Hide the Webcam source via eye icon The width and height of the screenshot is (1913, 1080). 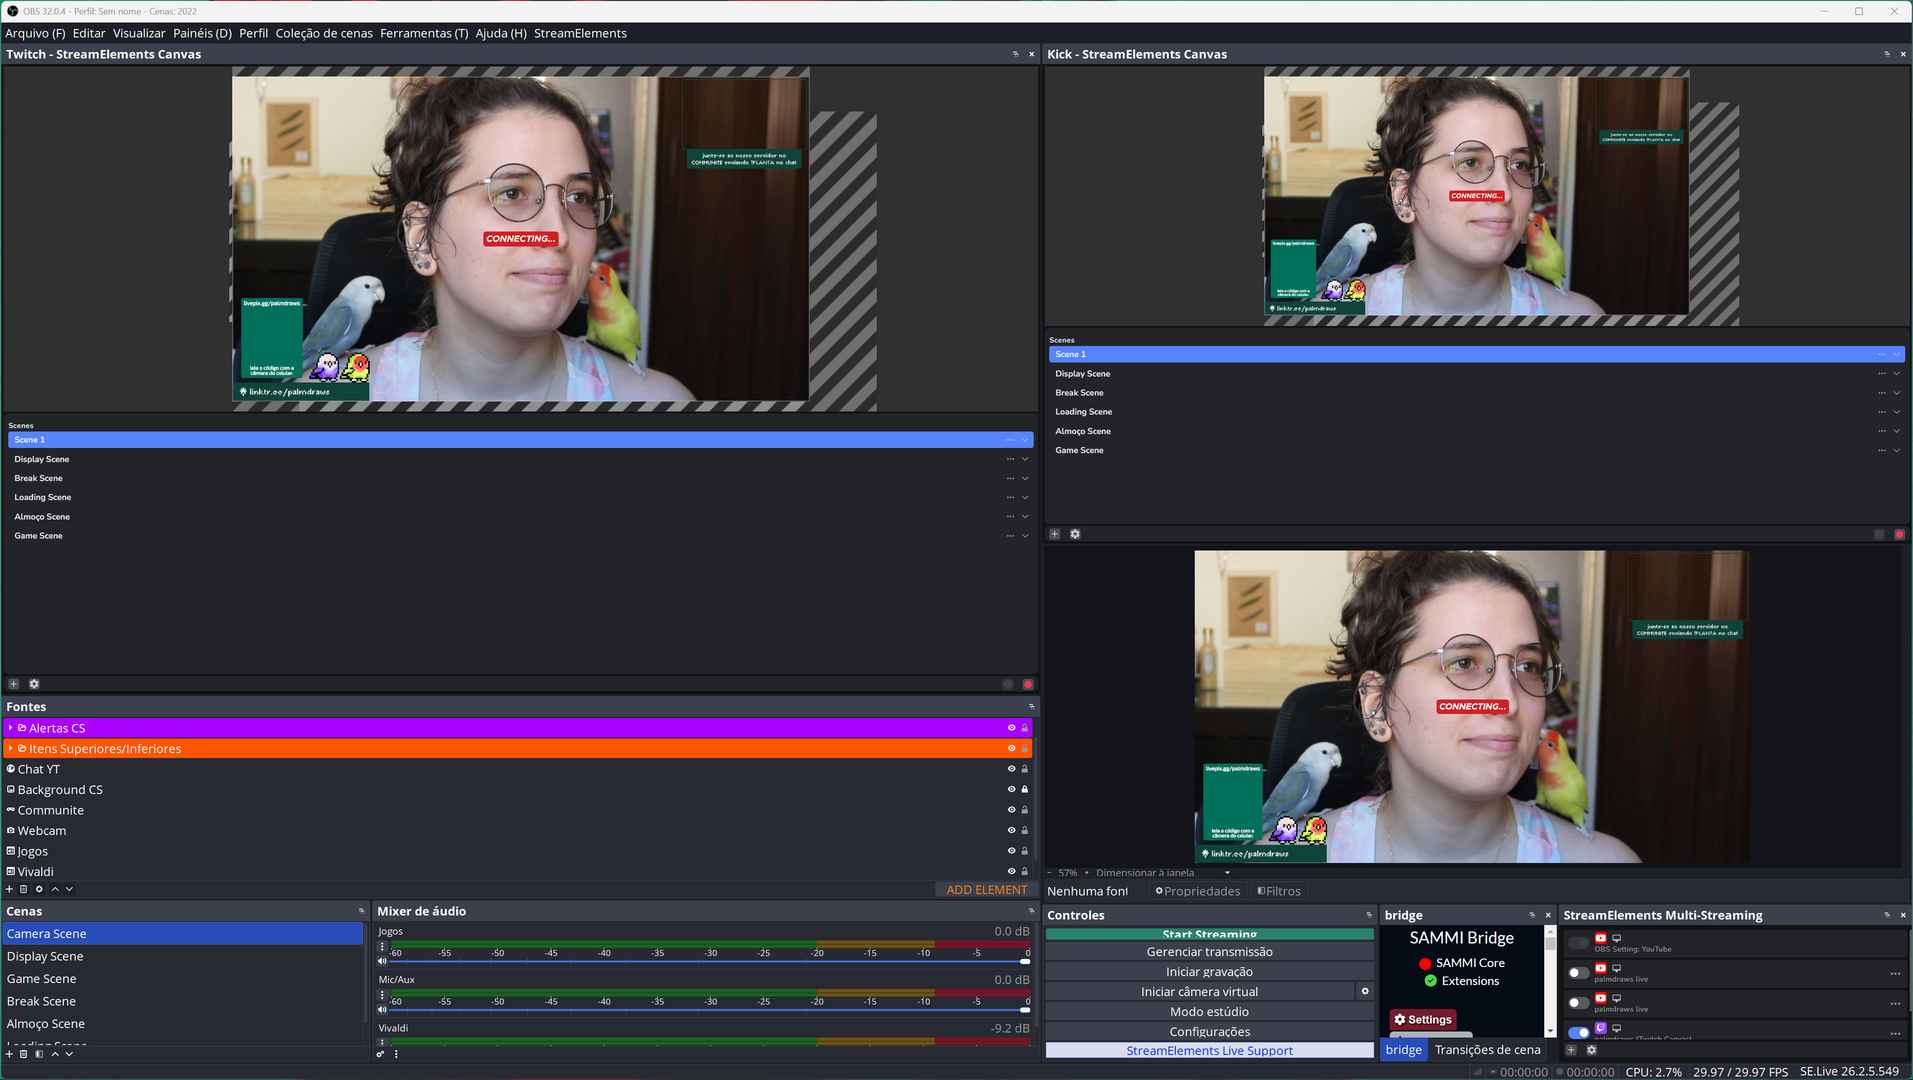click(1011, 831)
